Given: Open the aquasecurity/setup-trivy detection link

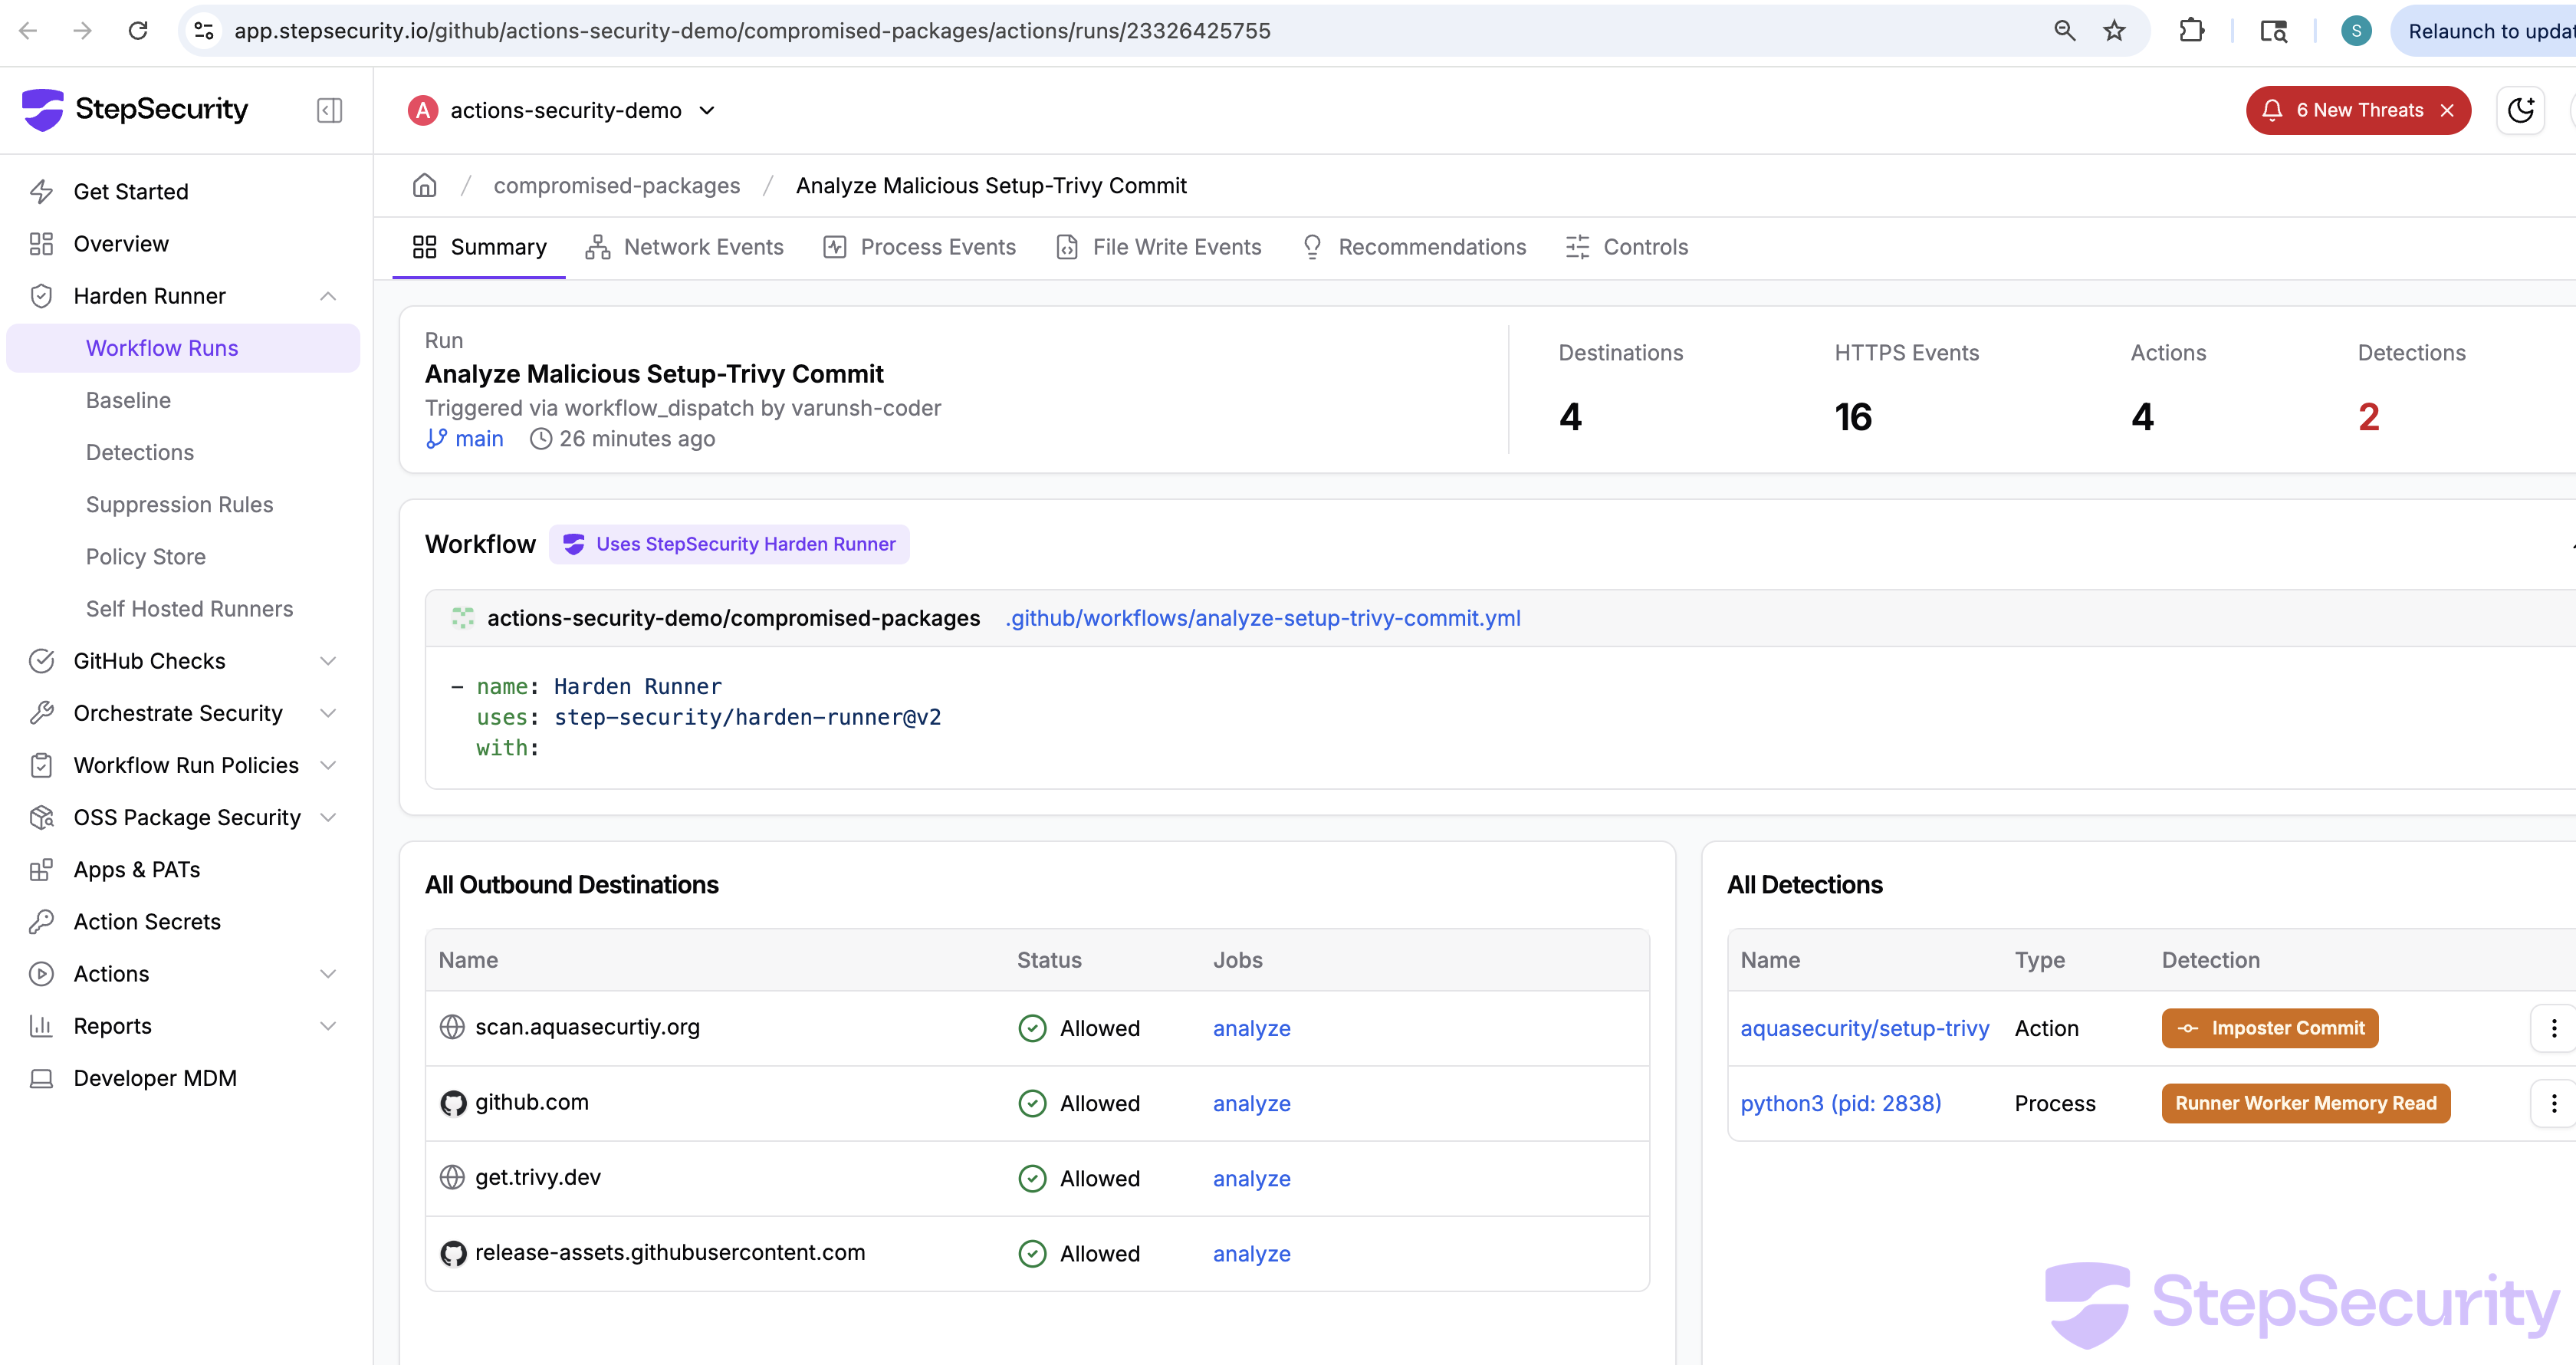Looking at the screenshot, I should click(1864, 1028).
